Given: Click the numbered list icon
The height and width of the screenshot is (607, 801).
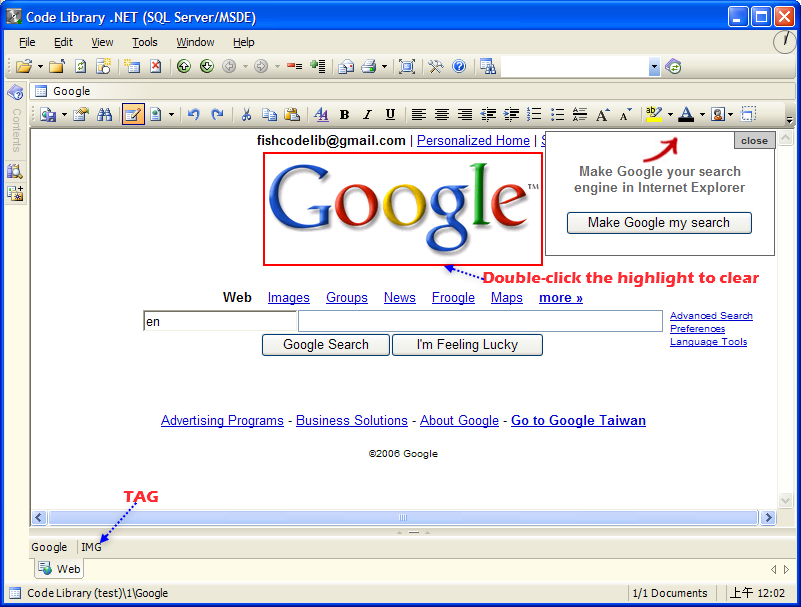Looking at the screenshot, I should click(x=534, y=114).
